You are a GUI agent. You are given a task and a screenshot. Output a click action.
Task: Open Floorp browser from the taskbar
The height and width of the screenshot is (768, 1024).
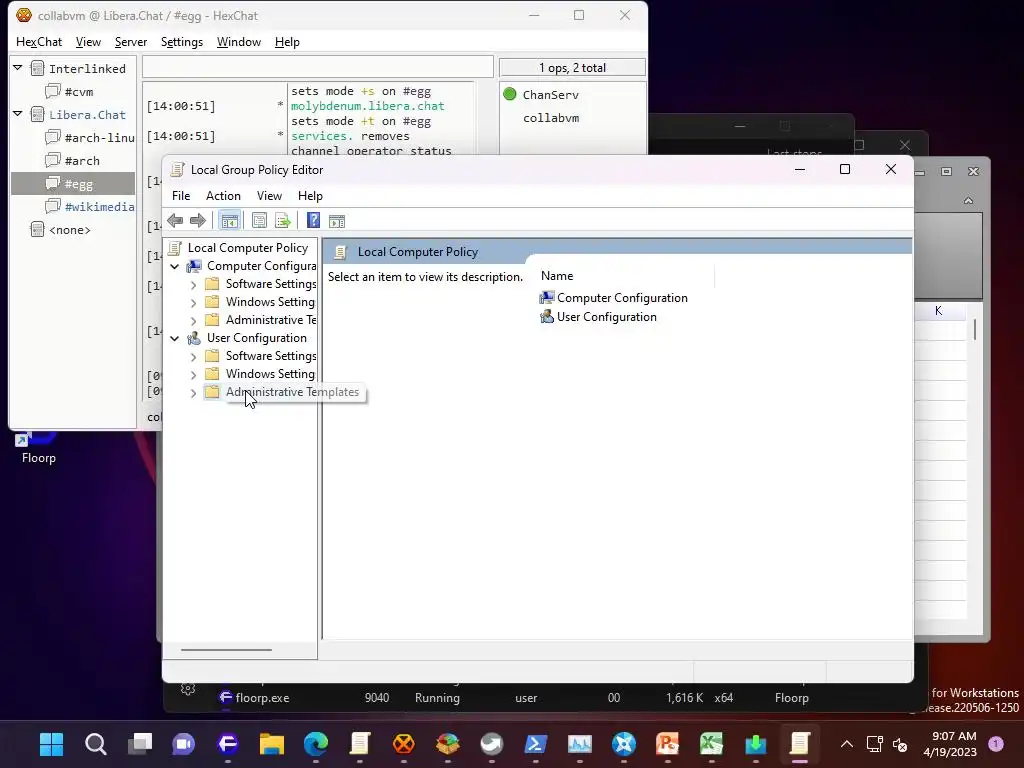[227, 744]
